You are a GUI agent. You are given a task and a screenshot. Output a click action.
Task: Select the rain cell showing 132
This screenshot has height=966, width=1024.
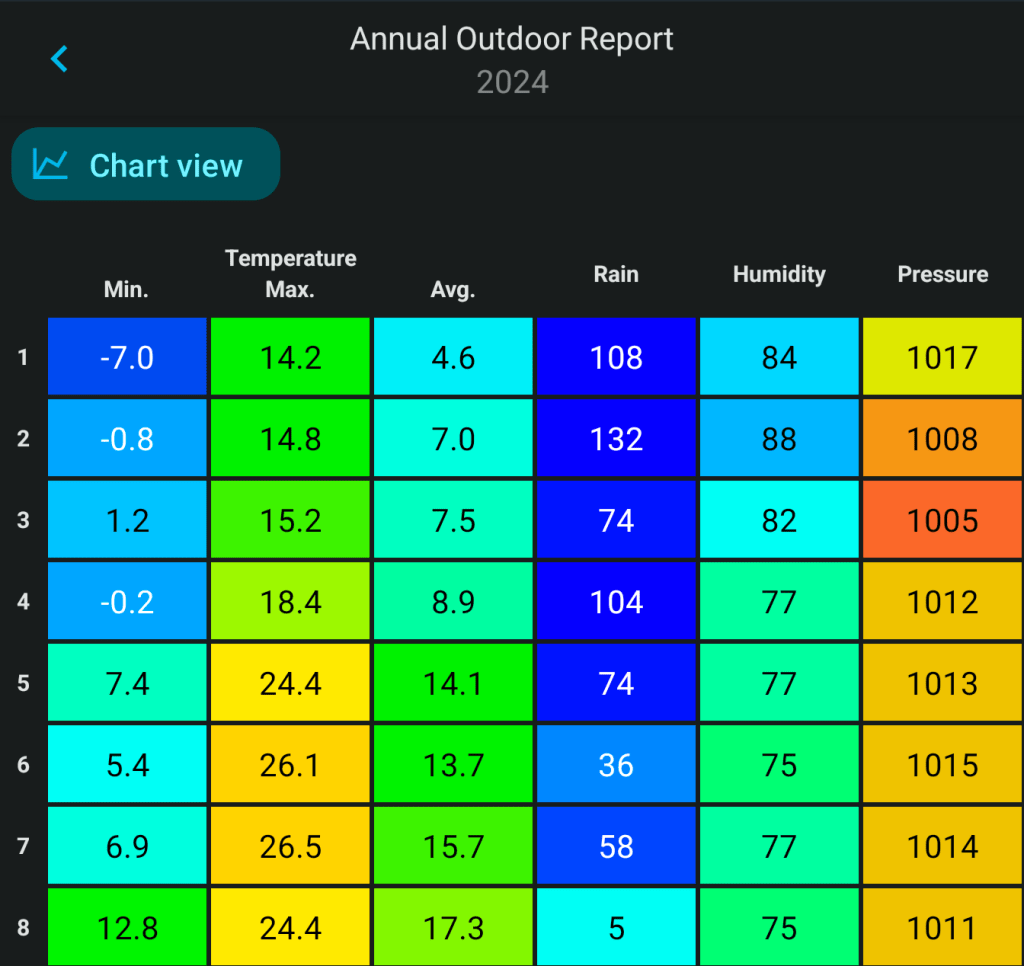pos(616,439)
